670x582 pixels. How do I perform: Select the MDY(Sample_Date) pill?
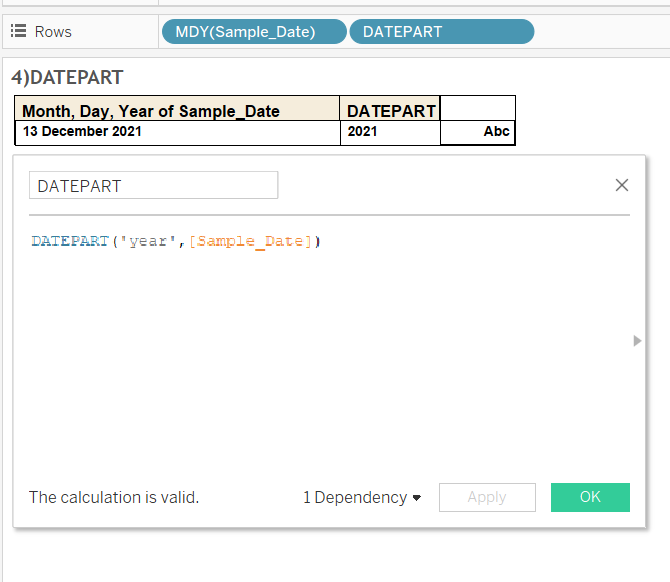click(x=254, y=32)
